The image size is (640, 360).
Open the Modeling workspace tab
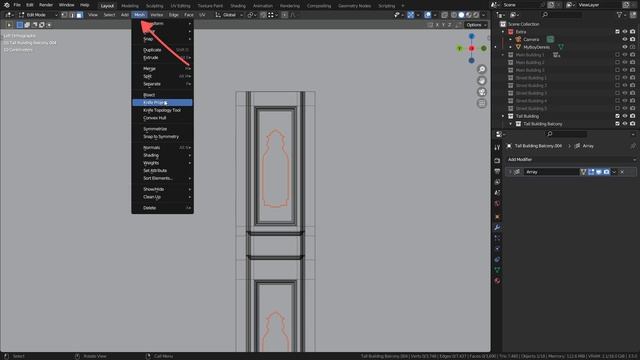[x=129, y=6]
